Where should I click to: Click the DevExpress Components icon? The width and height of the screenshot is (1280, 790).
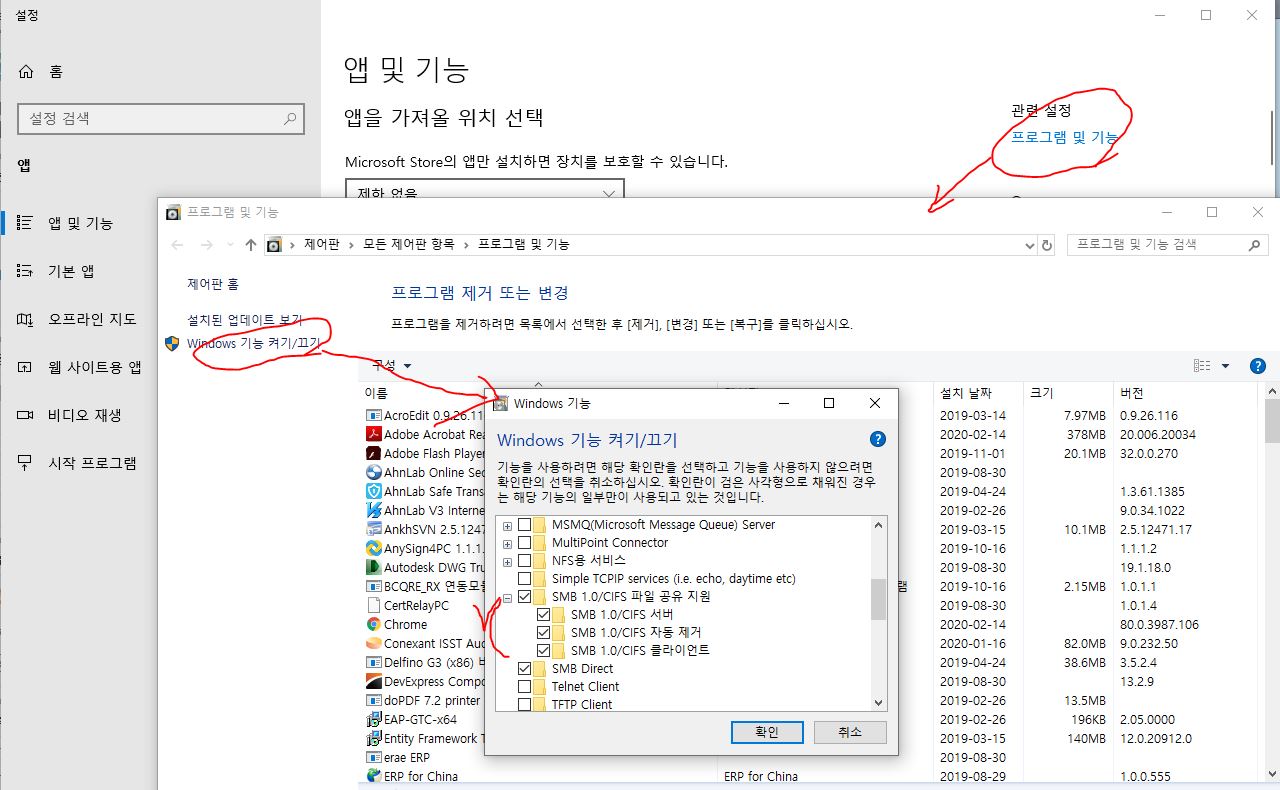374,681
